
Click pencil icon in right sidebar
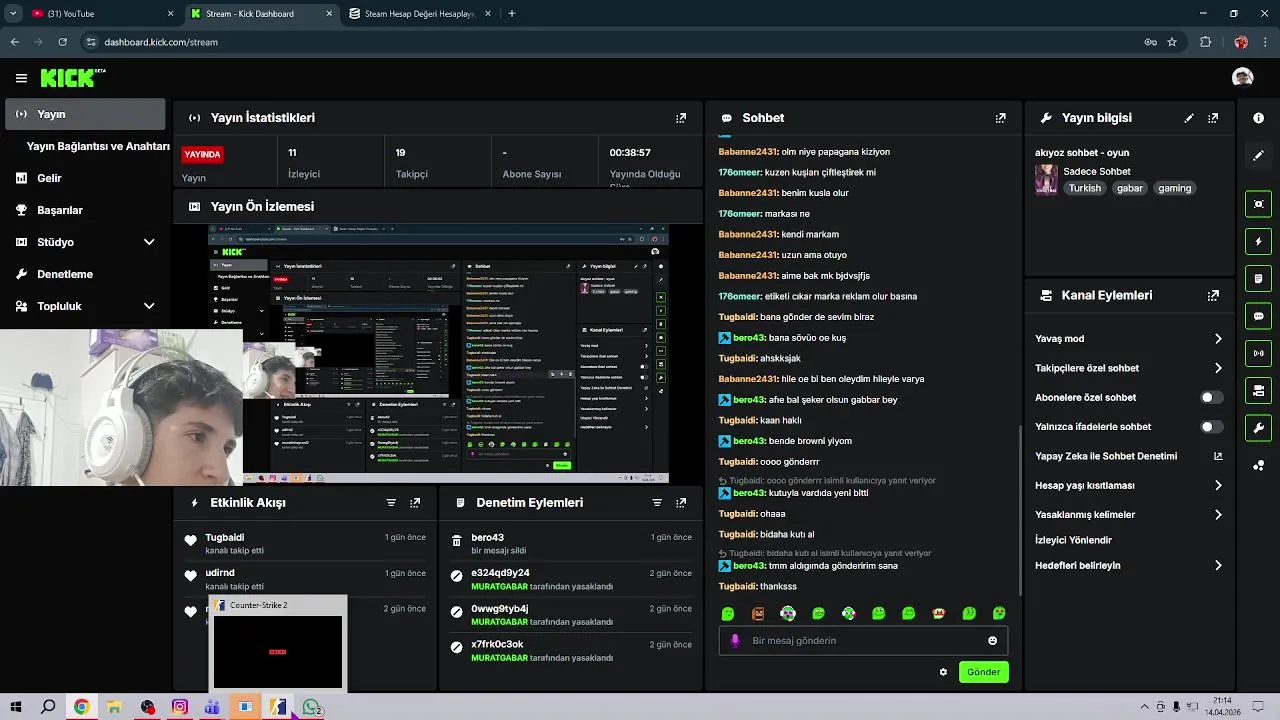[1258, 156]
